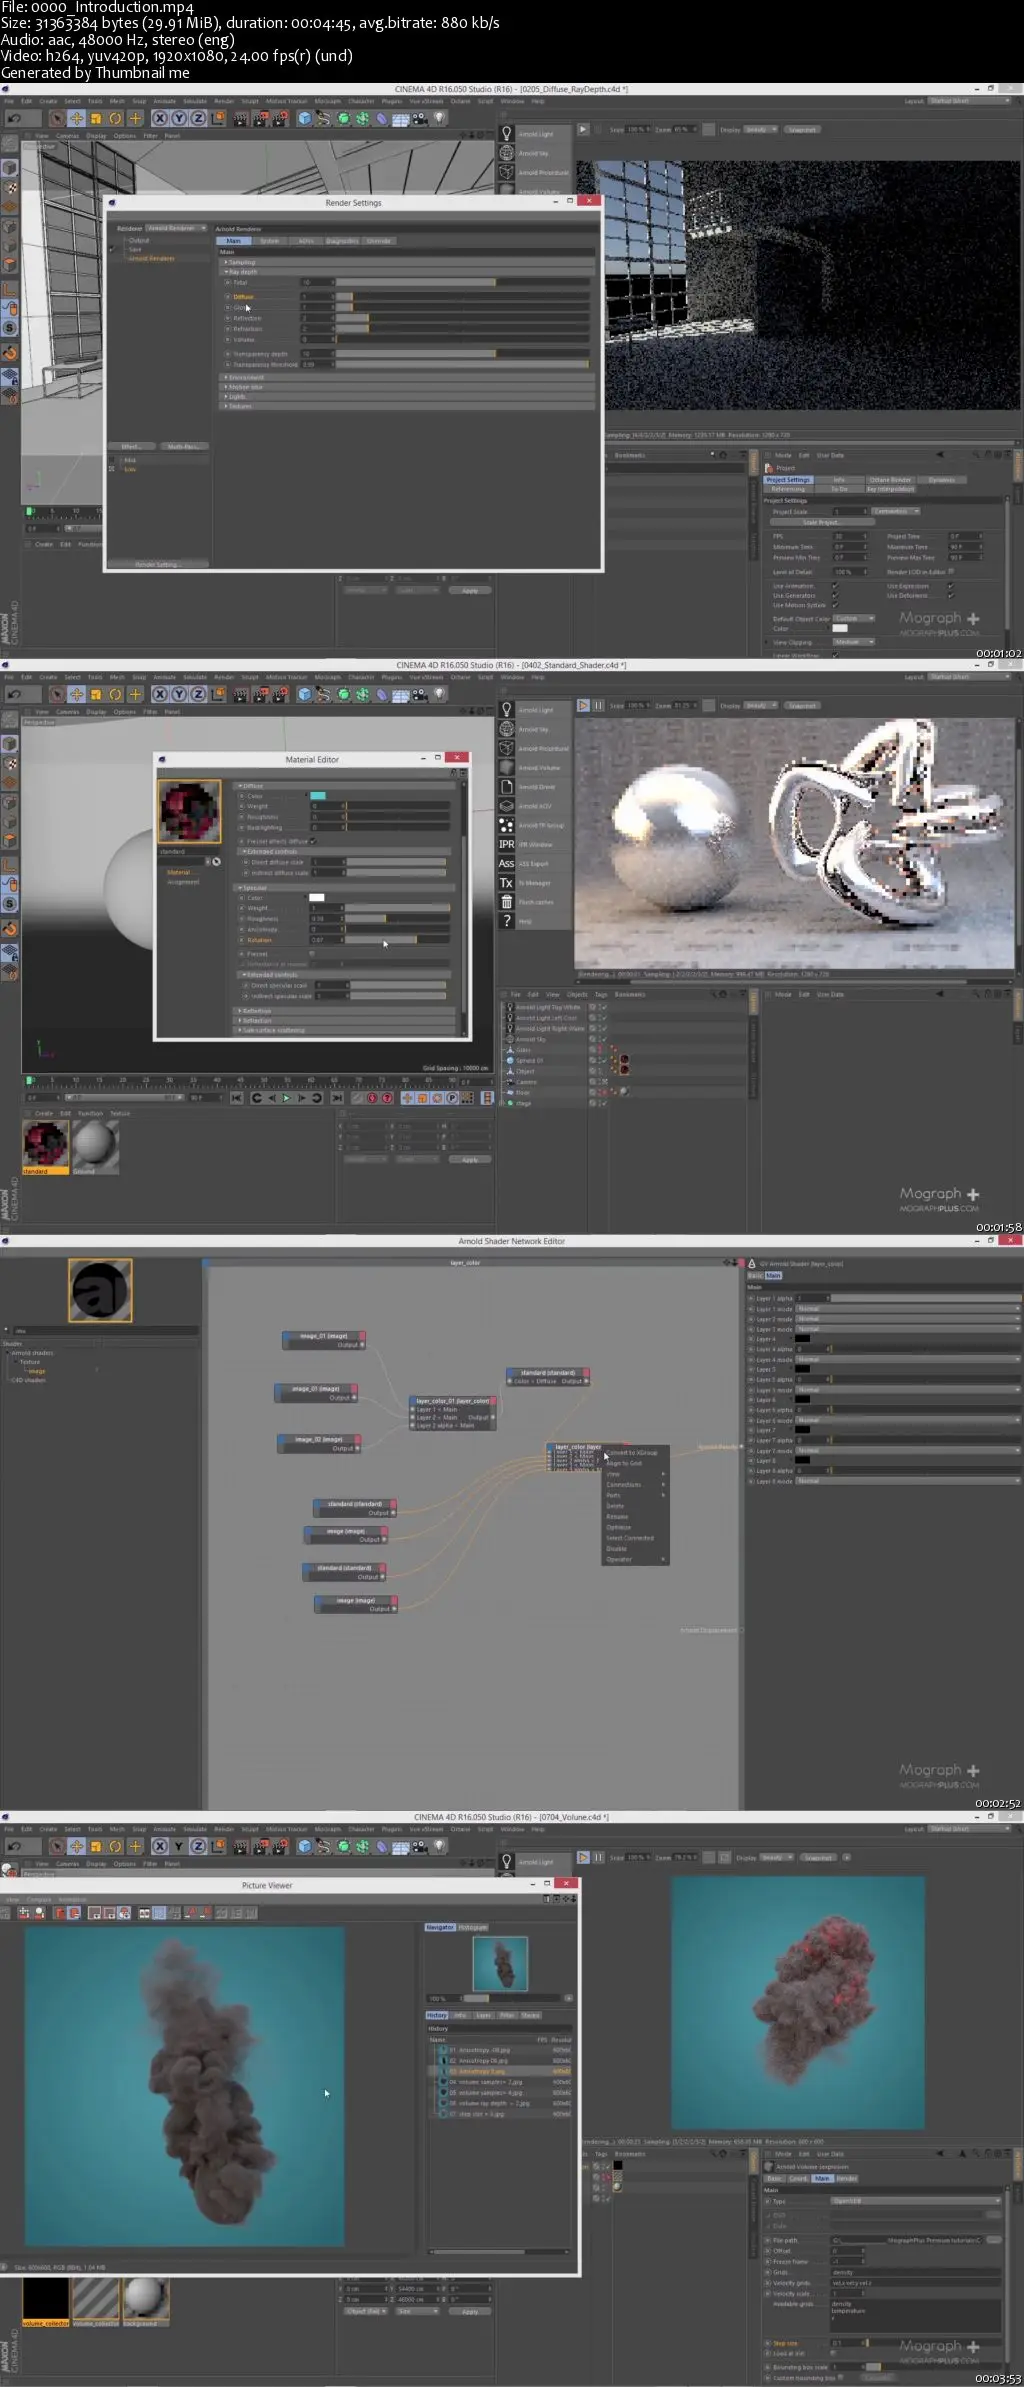This screenshot has width=1024, height=2387.
Task: Click Apply button in 0402_Standard_Shader coordinates panel
Action: click(x=470, y=1160)
